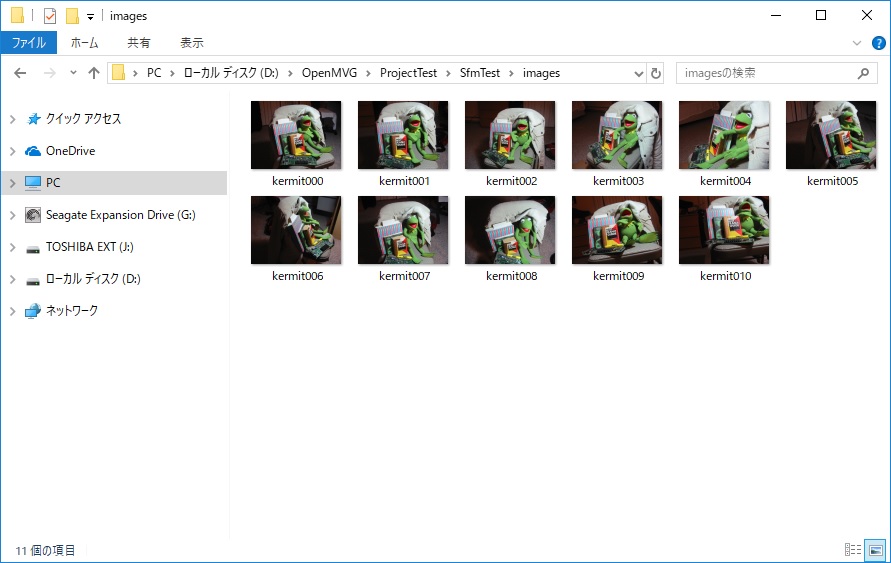The width and height of the screenshot is (891, 563).
Task: Switch to the ホーム ribbon tab
Action: pos(85,43)
